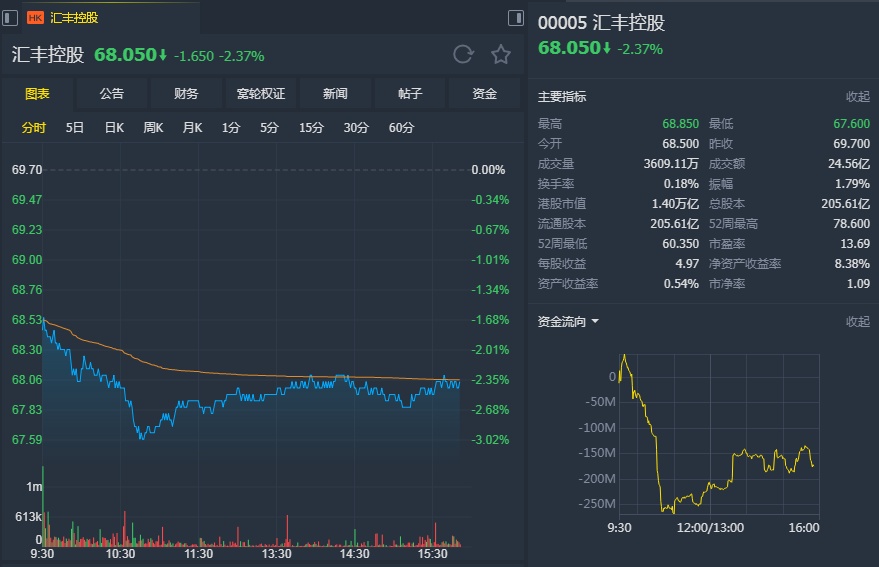
Task: Select the 窝轮权证 tab
Action: [261, 94]
